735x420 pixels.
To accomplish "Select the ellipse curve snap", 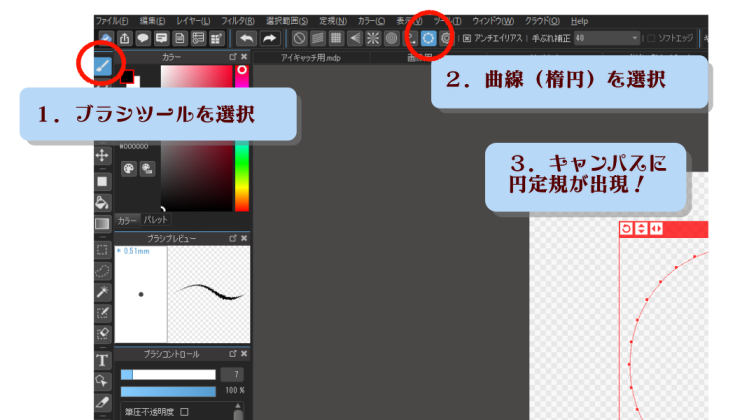I will click(428, 38).
